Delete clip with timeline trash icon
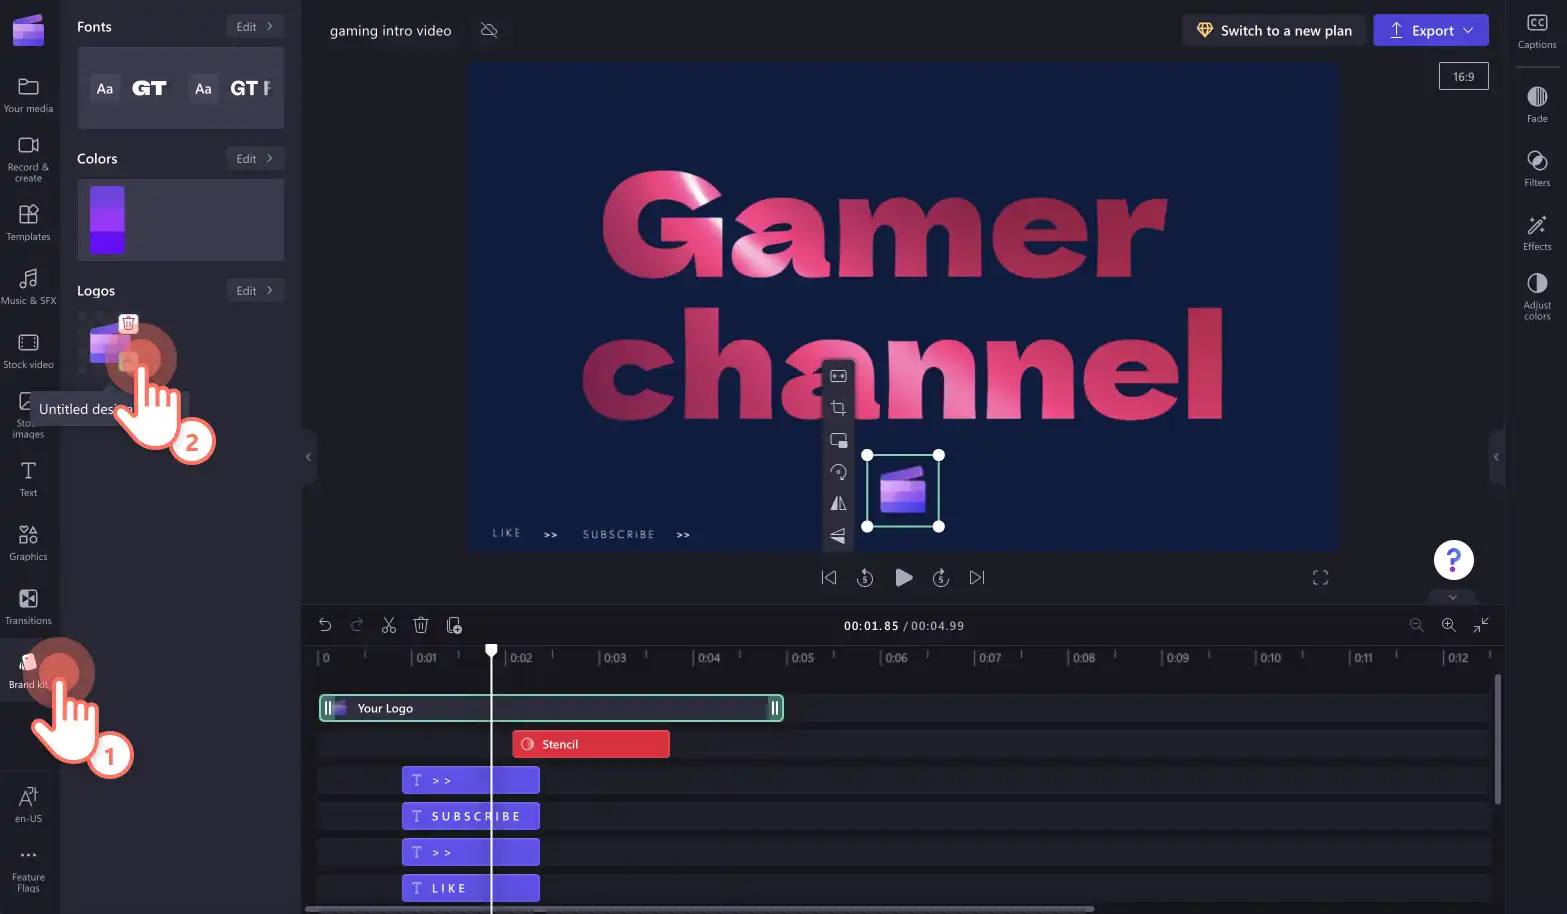 pos(421,625)
